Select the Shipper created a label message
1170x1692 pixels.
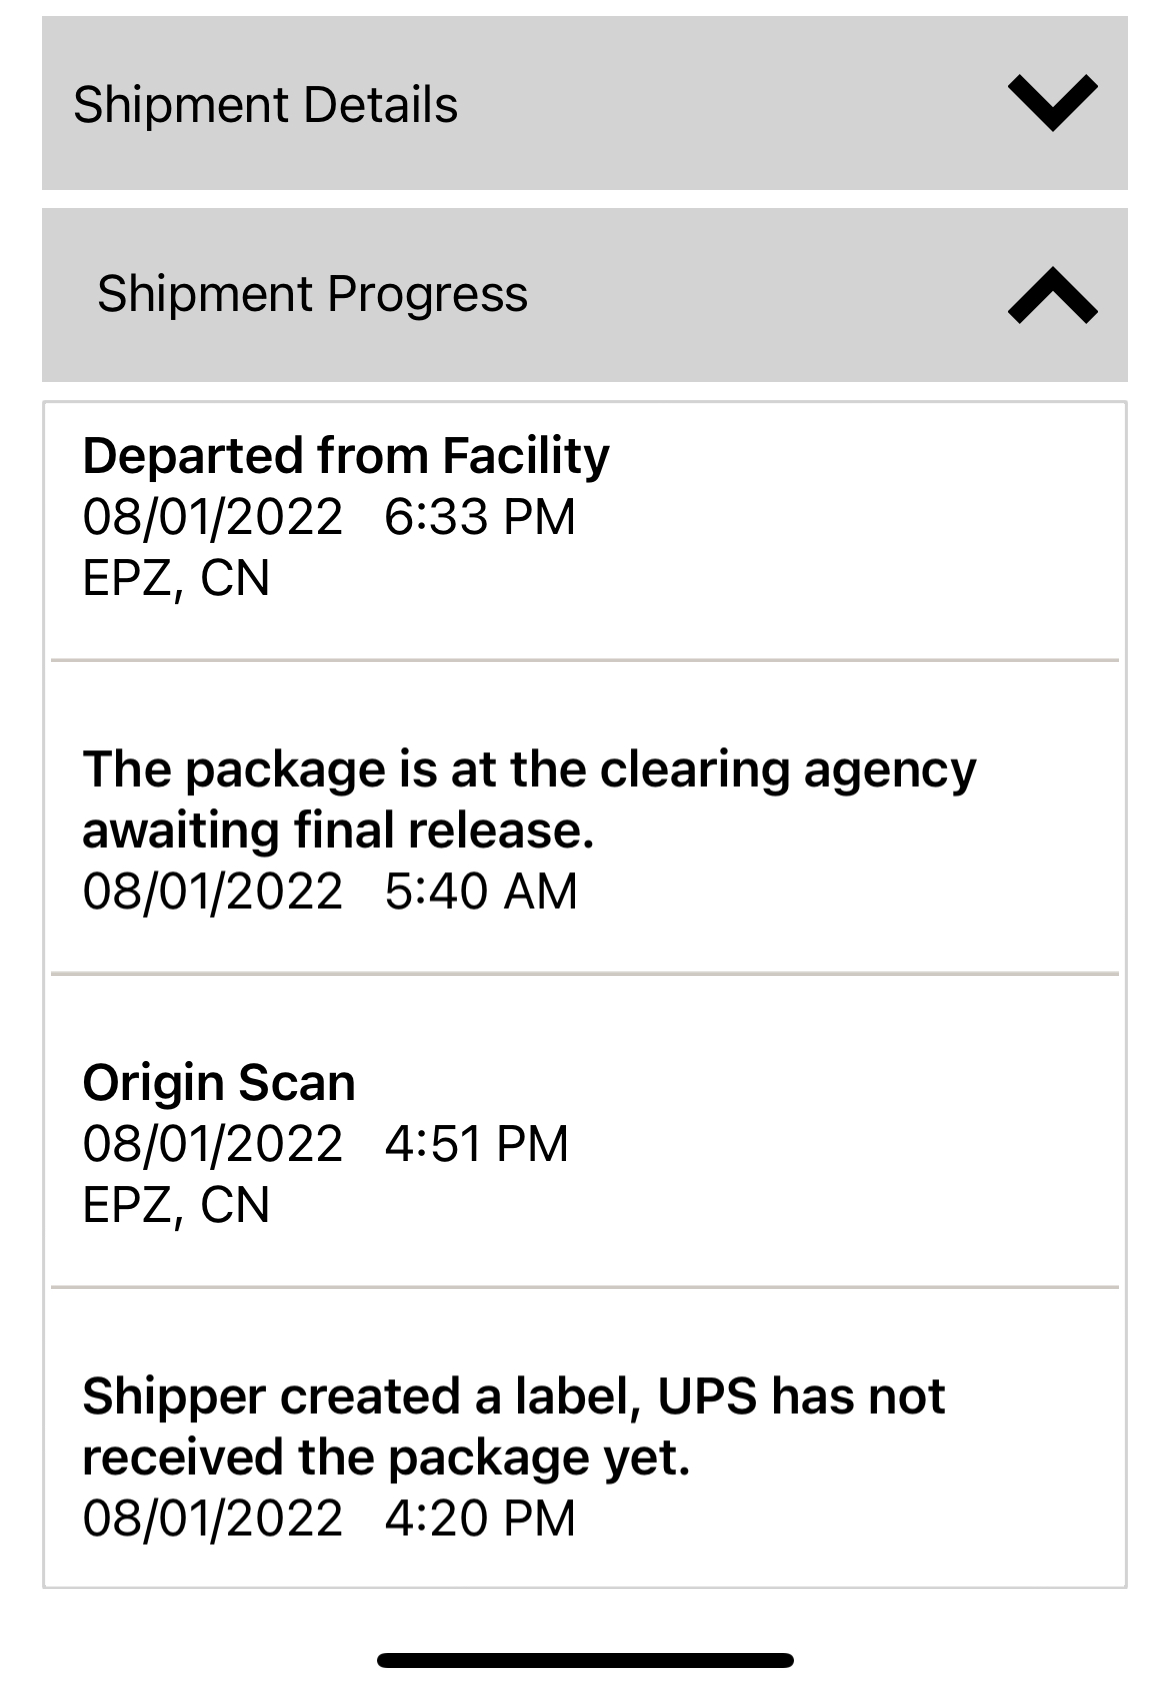pos(512,1396)
